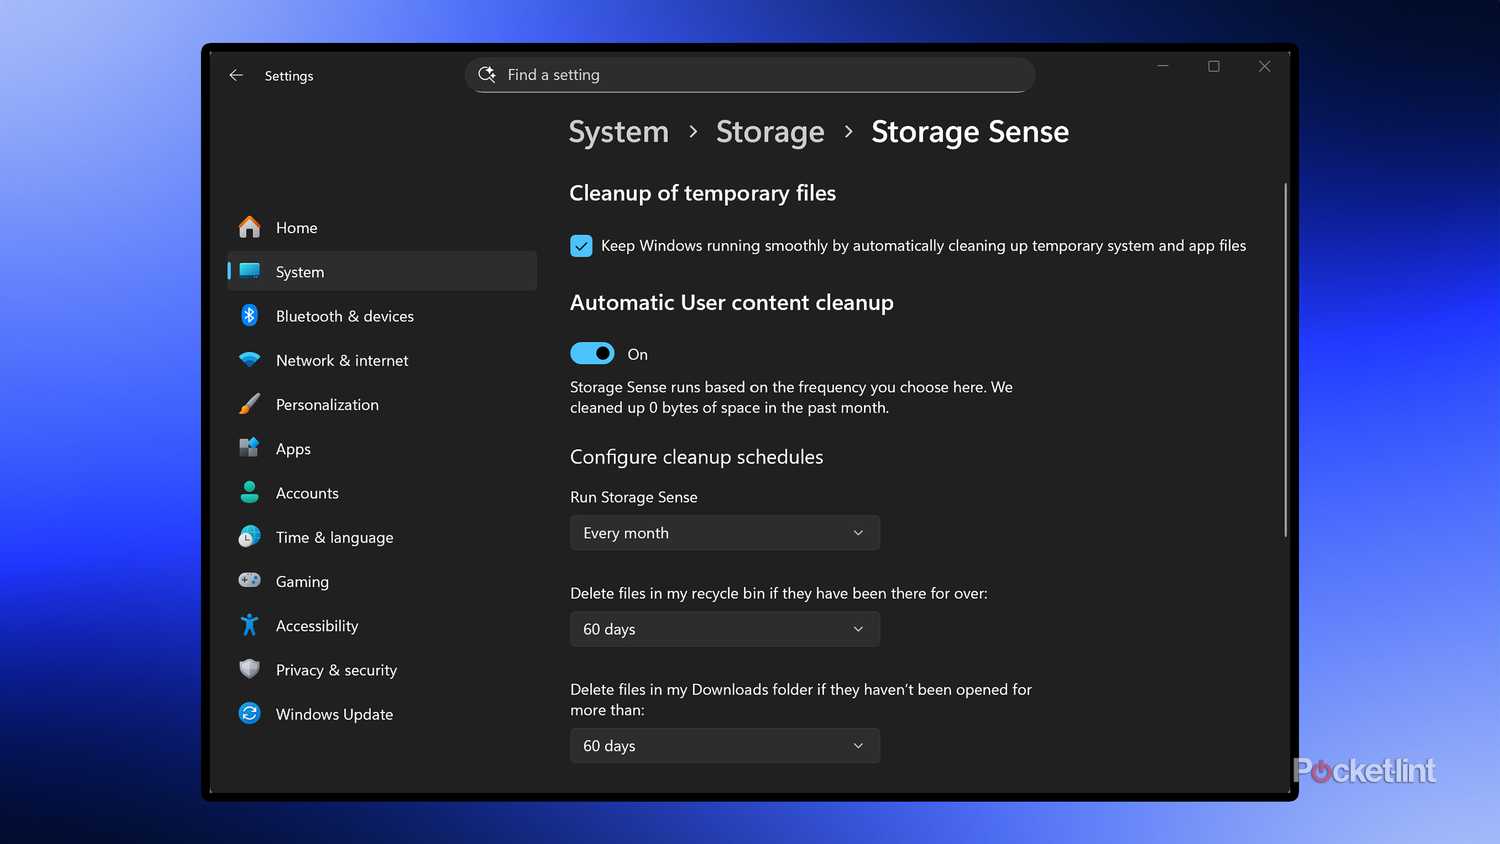Toggle off Automatic User content cleanup
The height and width of the screenshot is (844, 1500).
click(x=592, y=353)
